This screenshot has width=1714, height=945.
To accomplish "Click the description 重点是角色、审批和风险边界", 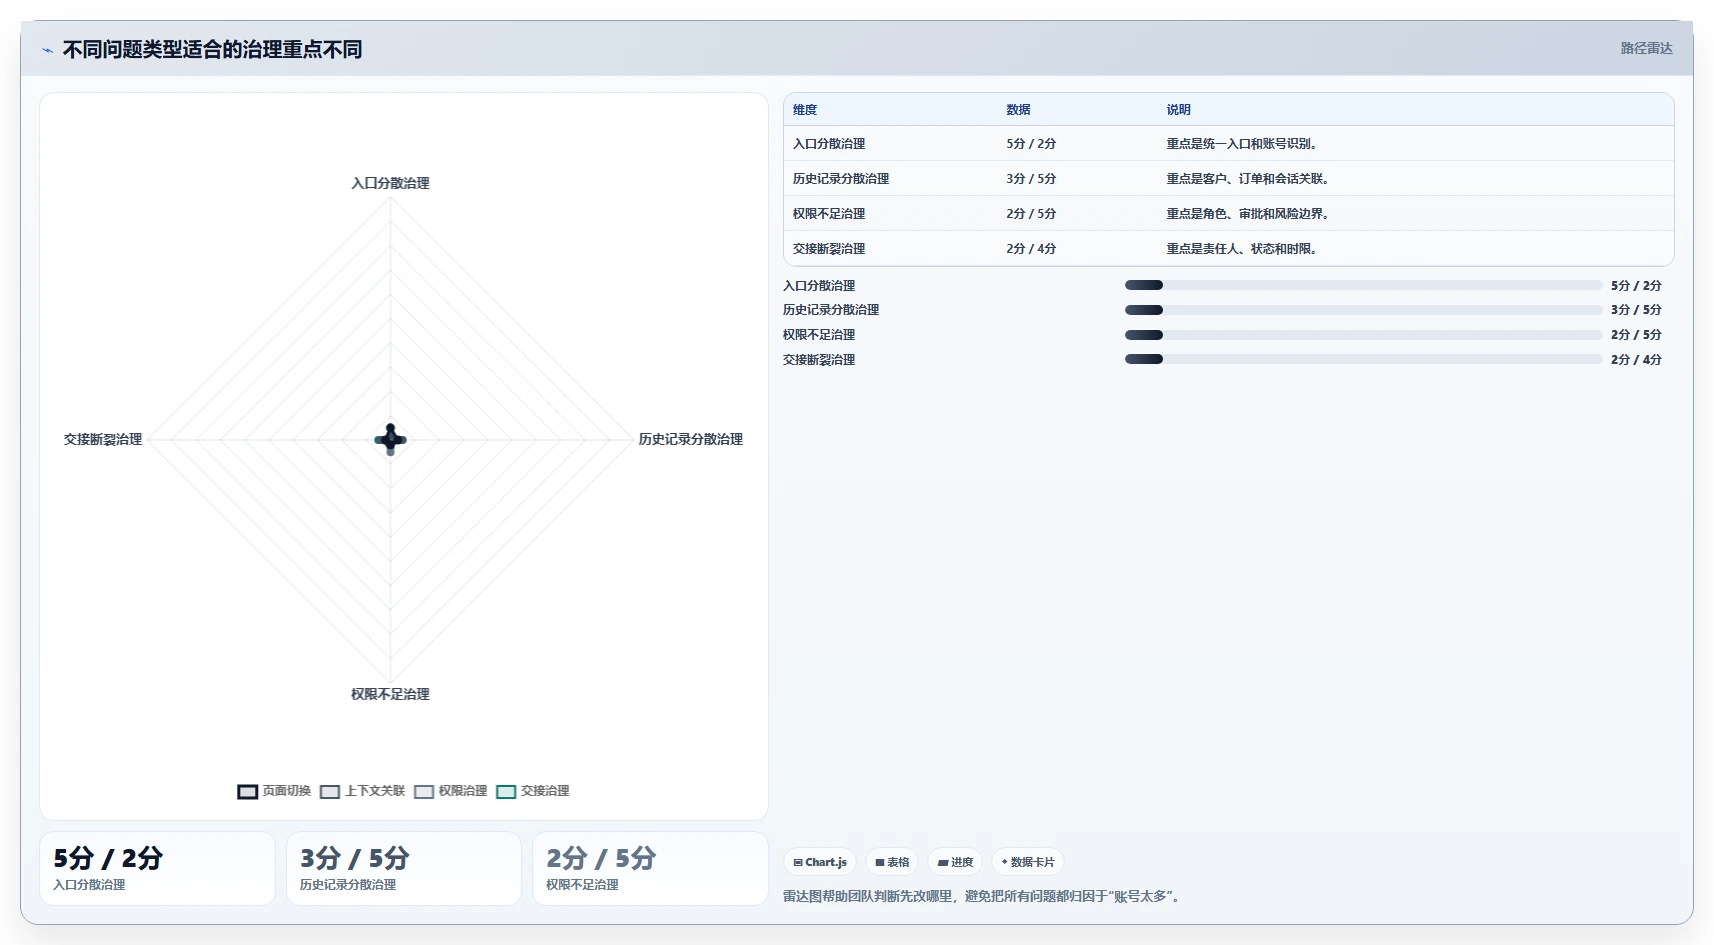I will coord(1250,214).
